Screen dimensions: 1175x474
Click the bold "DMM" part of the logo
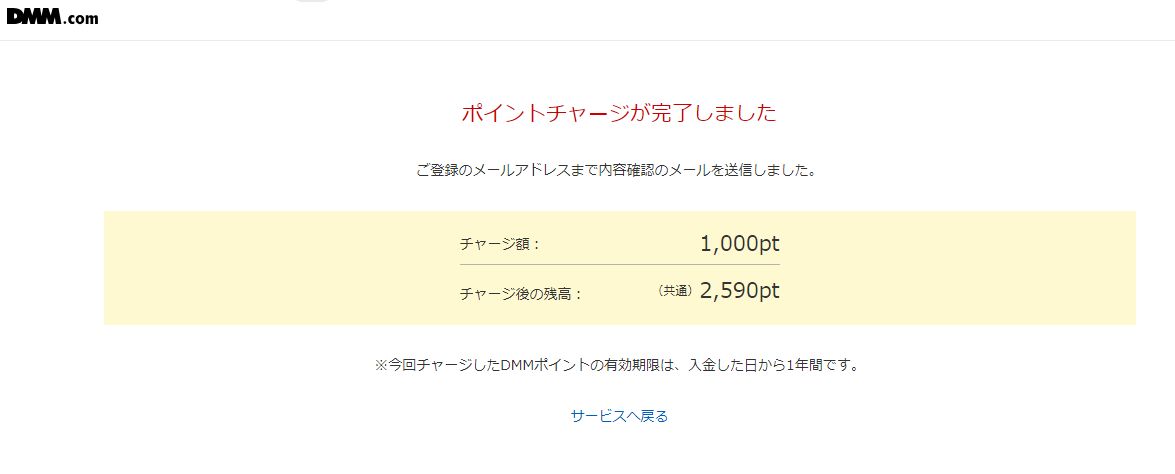34,16
